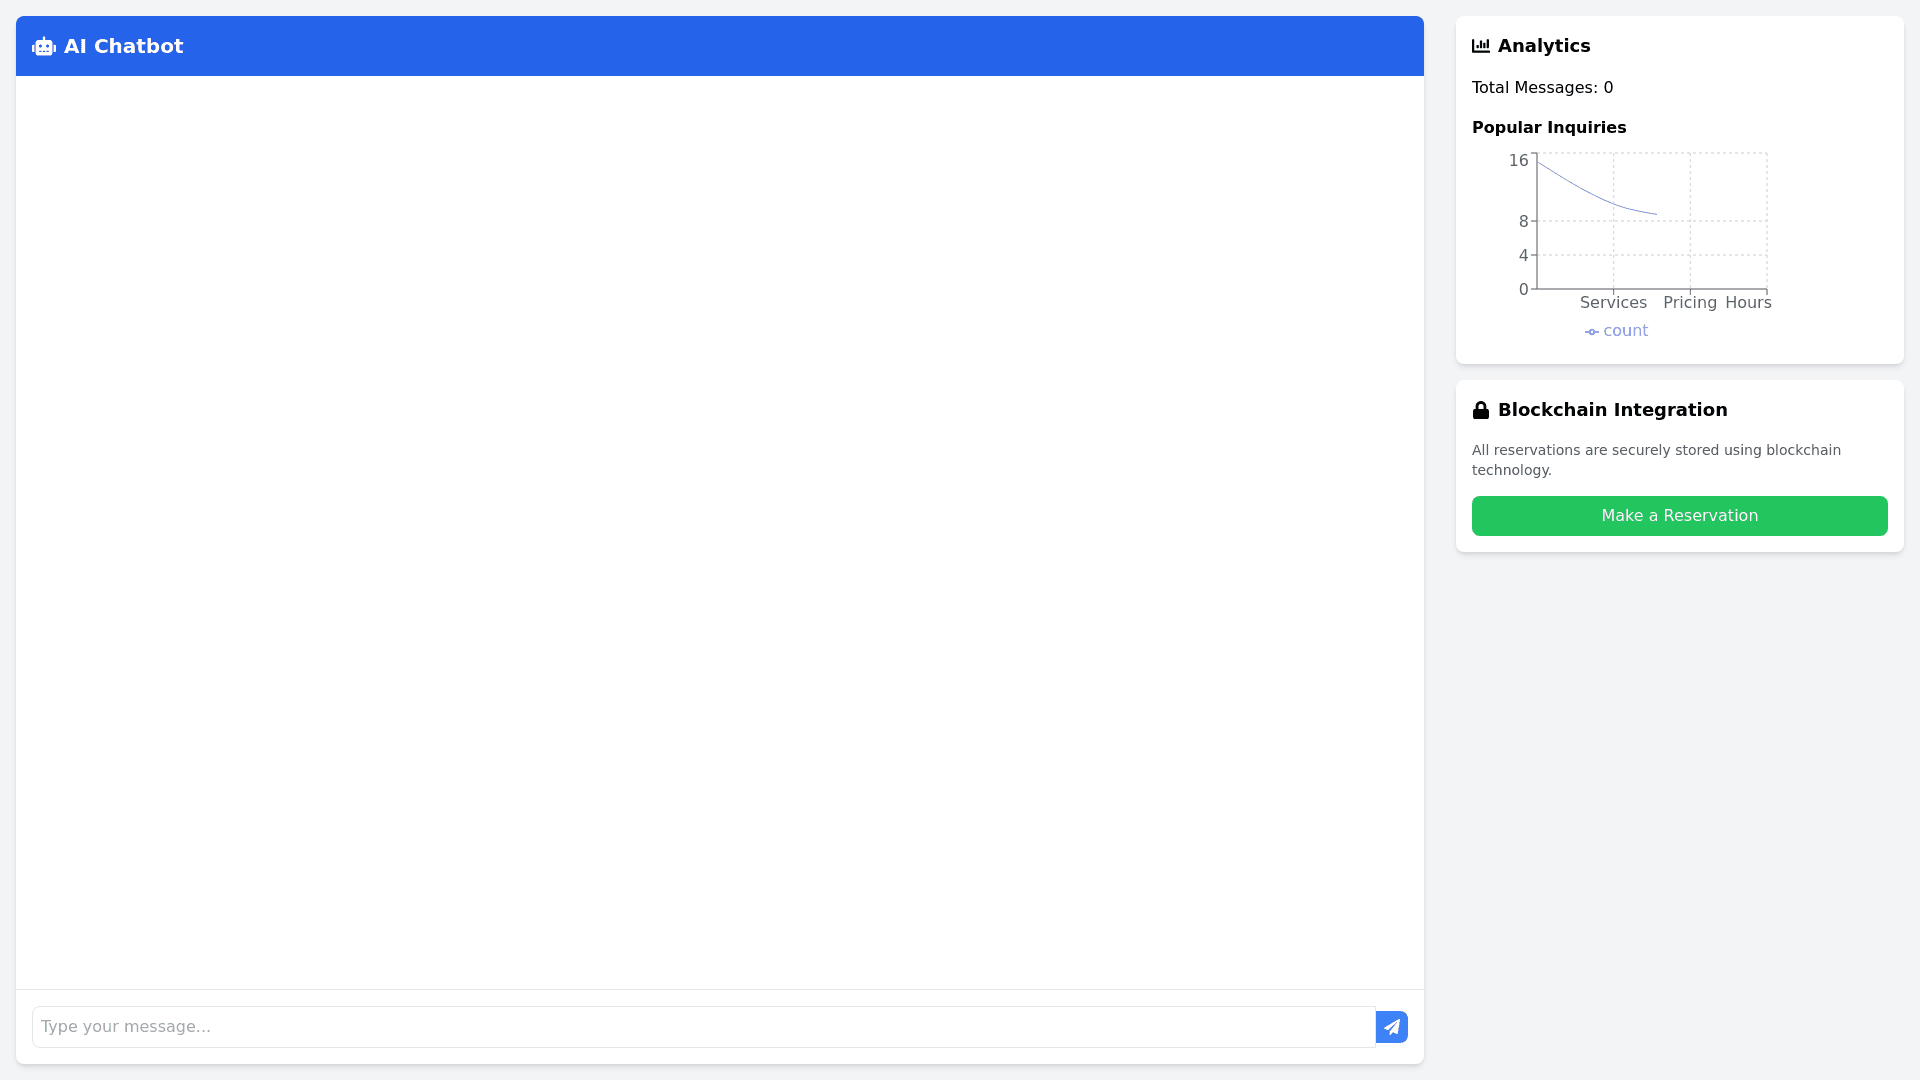Screen dimensions: 1920x1080
Task: Click the Total Messages counter text
Action: (x=1542, y=88)
